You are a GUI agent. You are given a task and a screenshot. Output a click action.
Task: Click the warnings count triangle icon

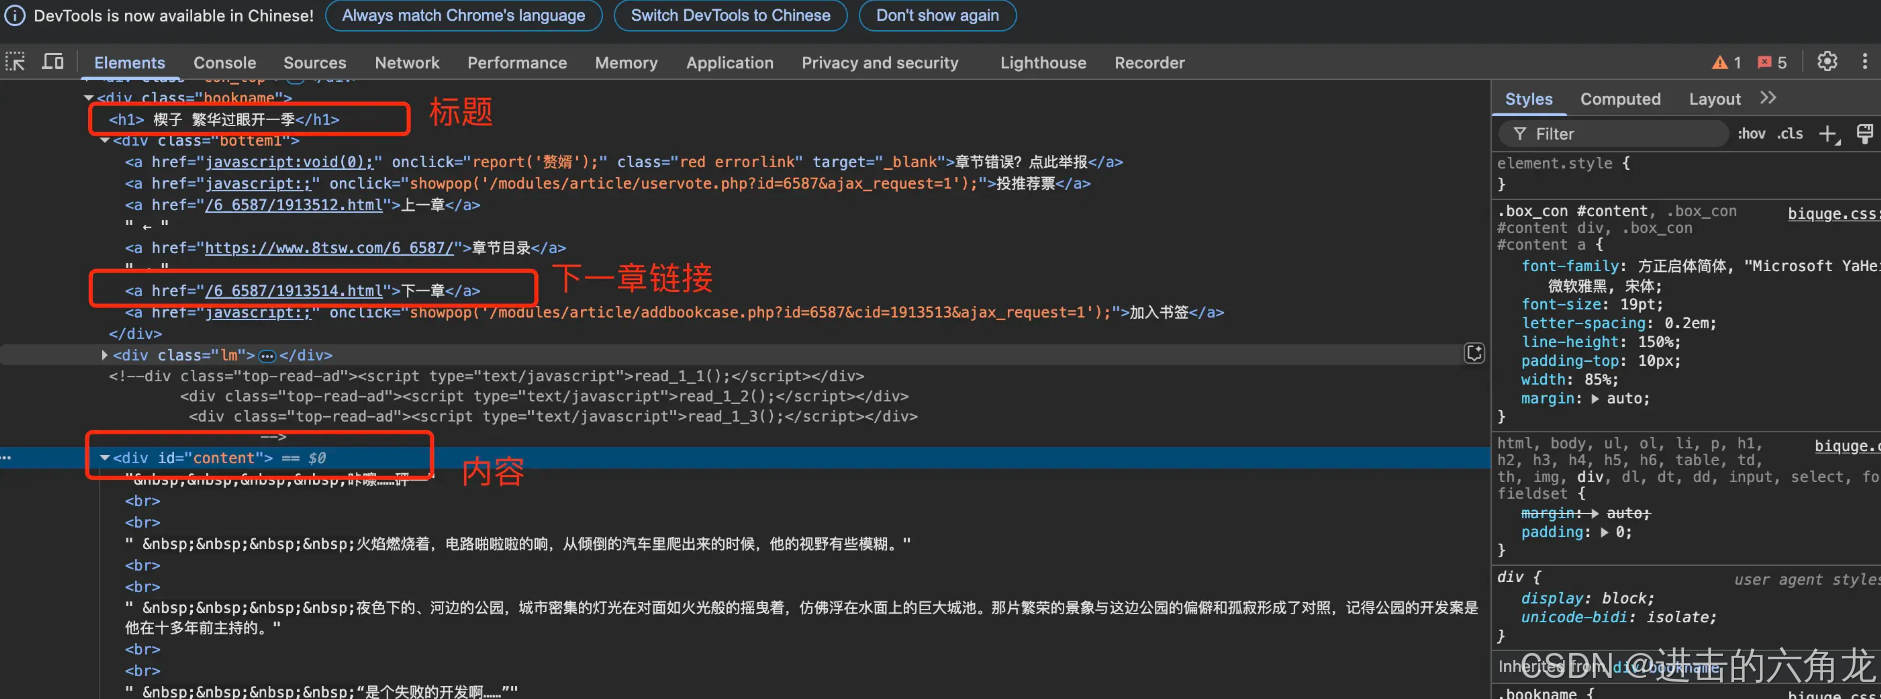(x=1720, y=62)
